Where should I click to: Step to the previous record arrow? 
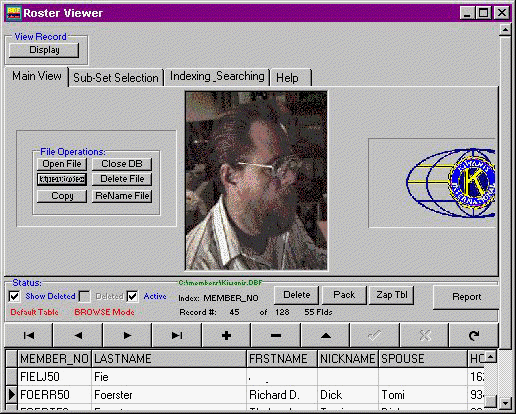(x=78, y=335)
